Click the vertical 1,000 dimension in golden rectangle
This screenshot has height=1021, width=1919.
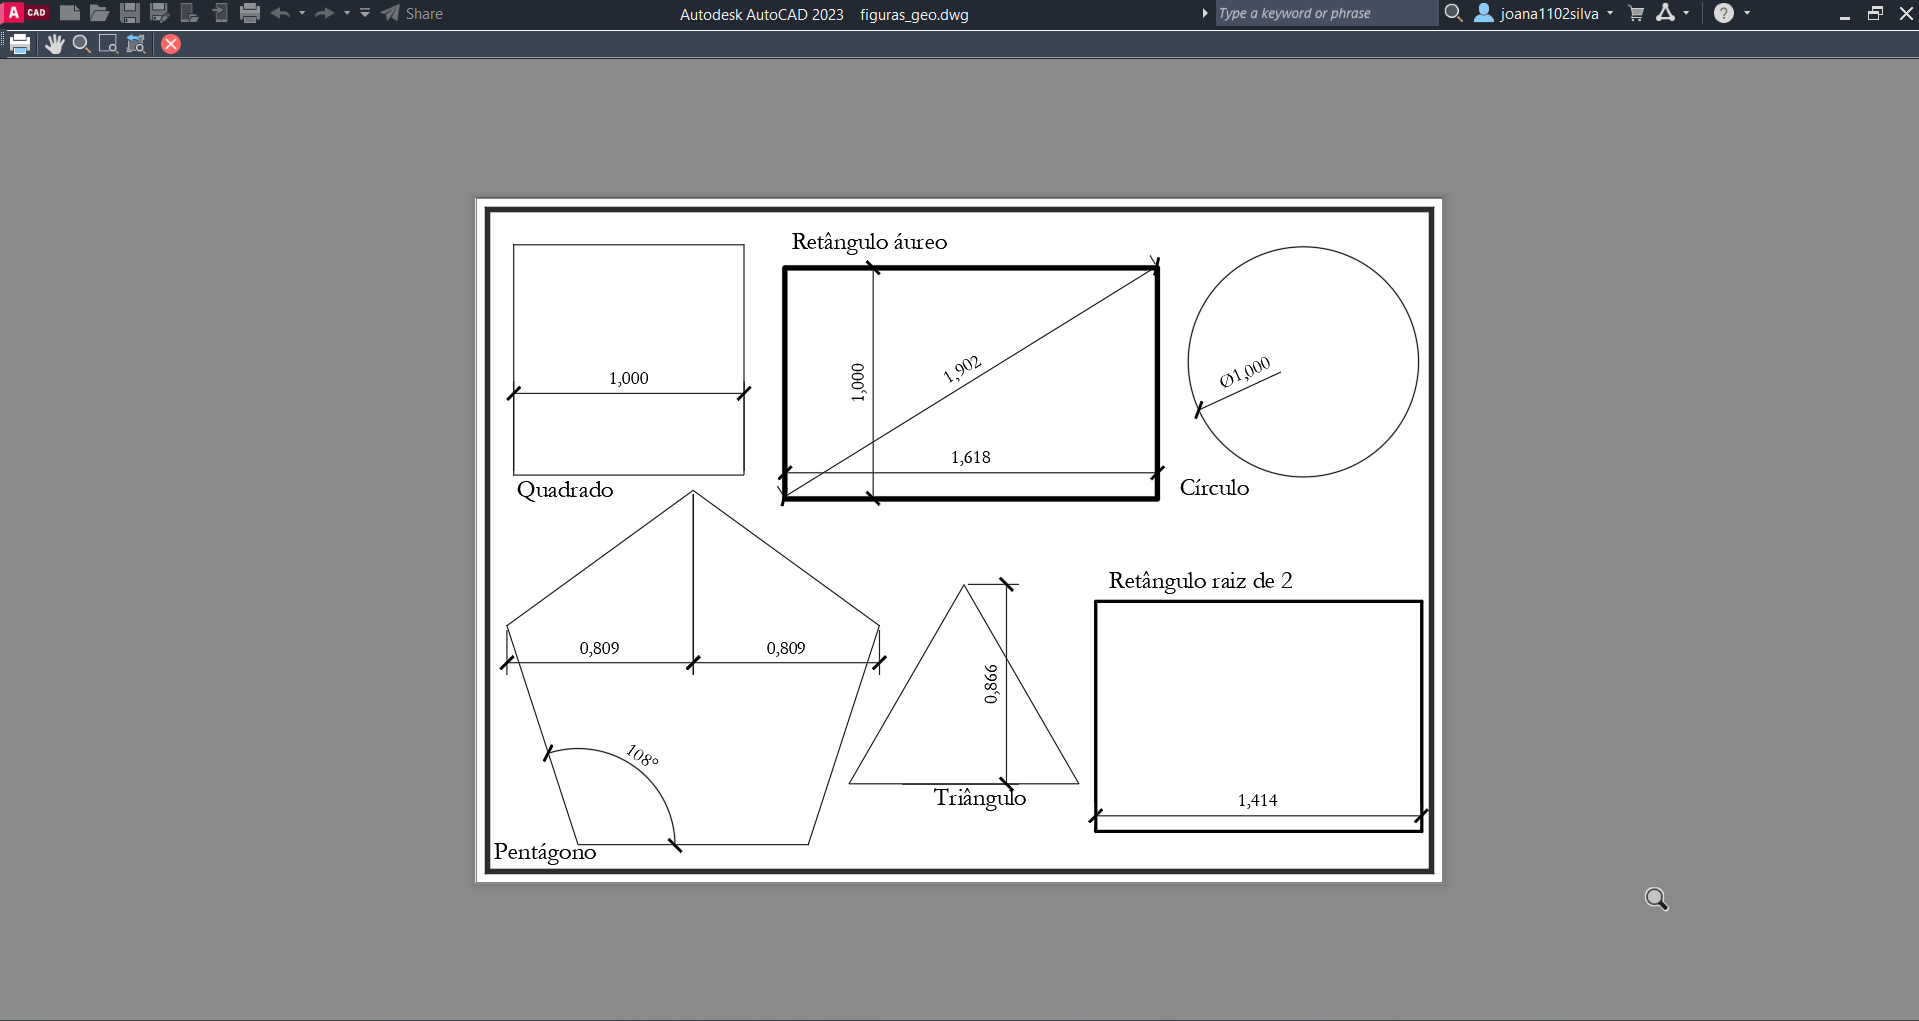pos(857,382)
